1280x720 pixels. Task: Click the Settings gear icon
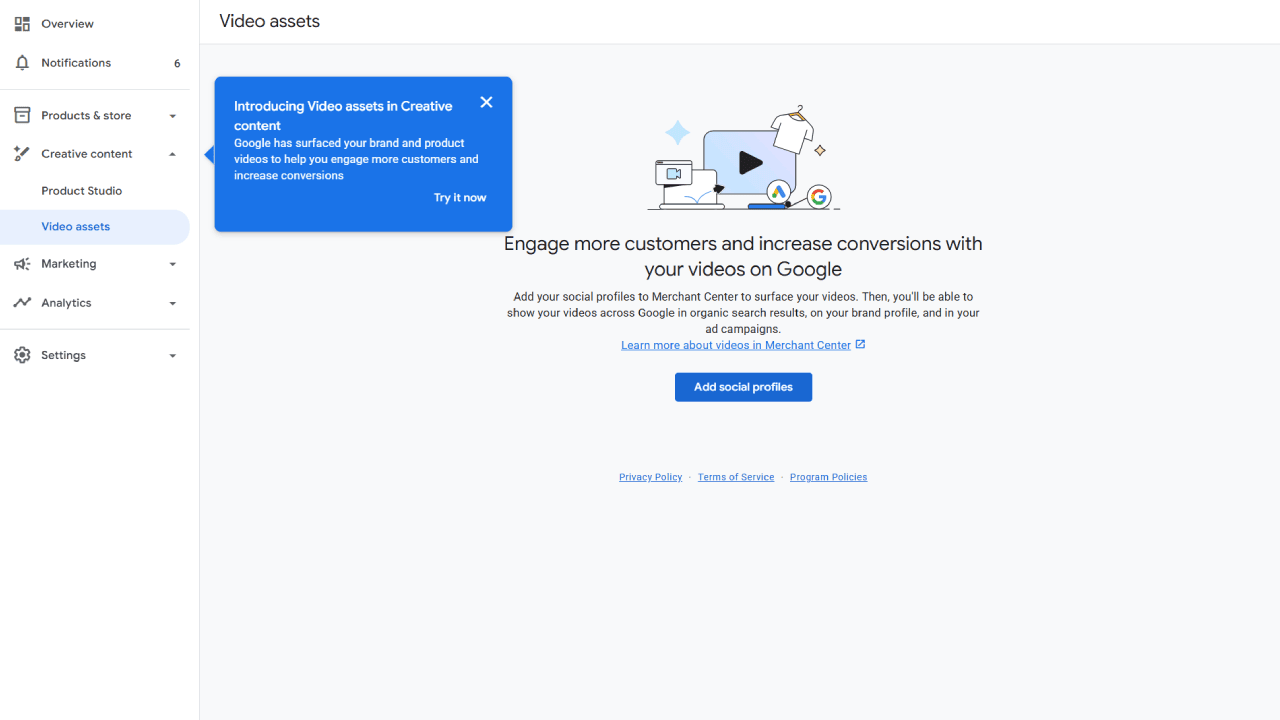22,355
